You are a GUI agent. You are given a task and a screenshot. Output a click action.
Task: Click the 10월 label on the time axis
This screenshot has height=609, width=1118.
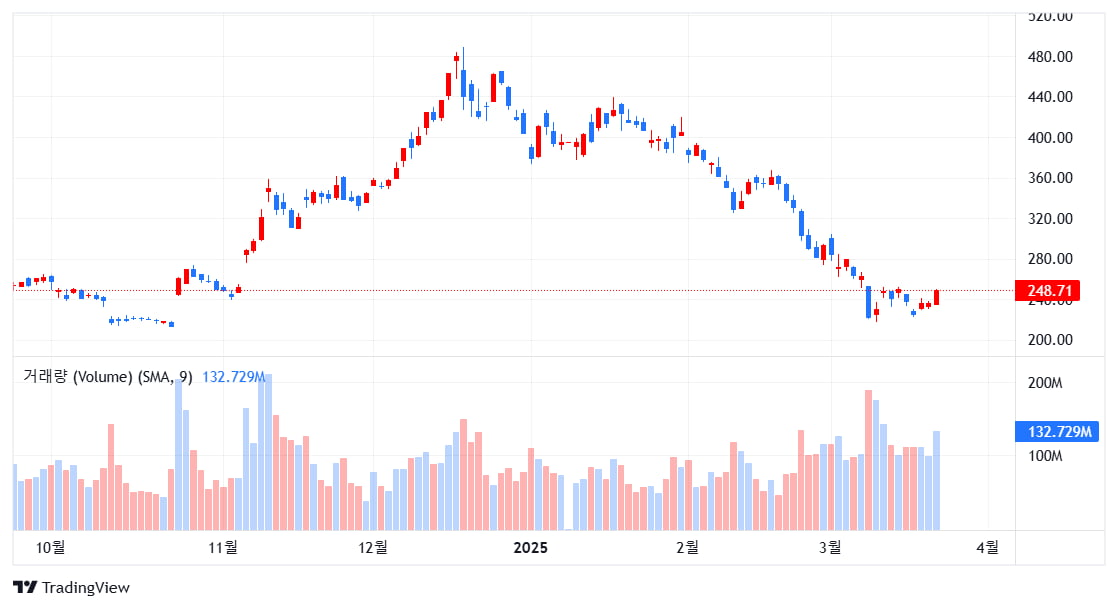[50, 547]
